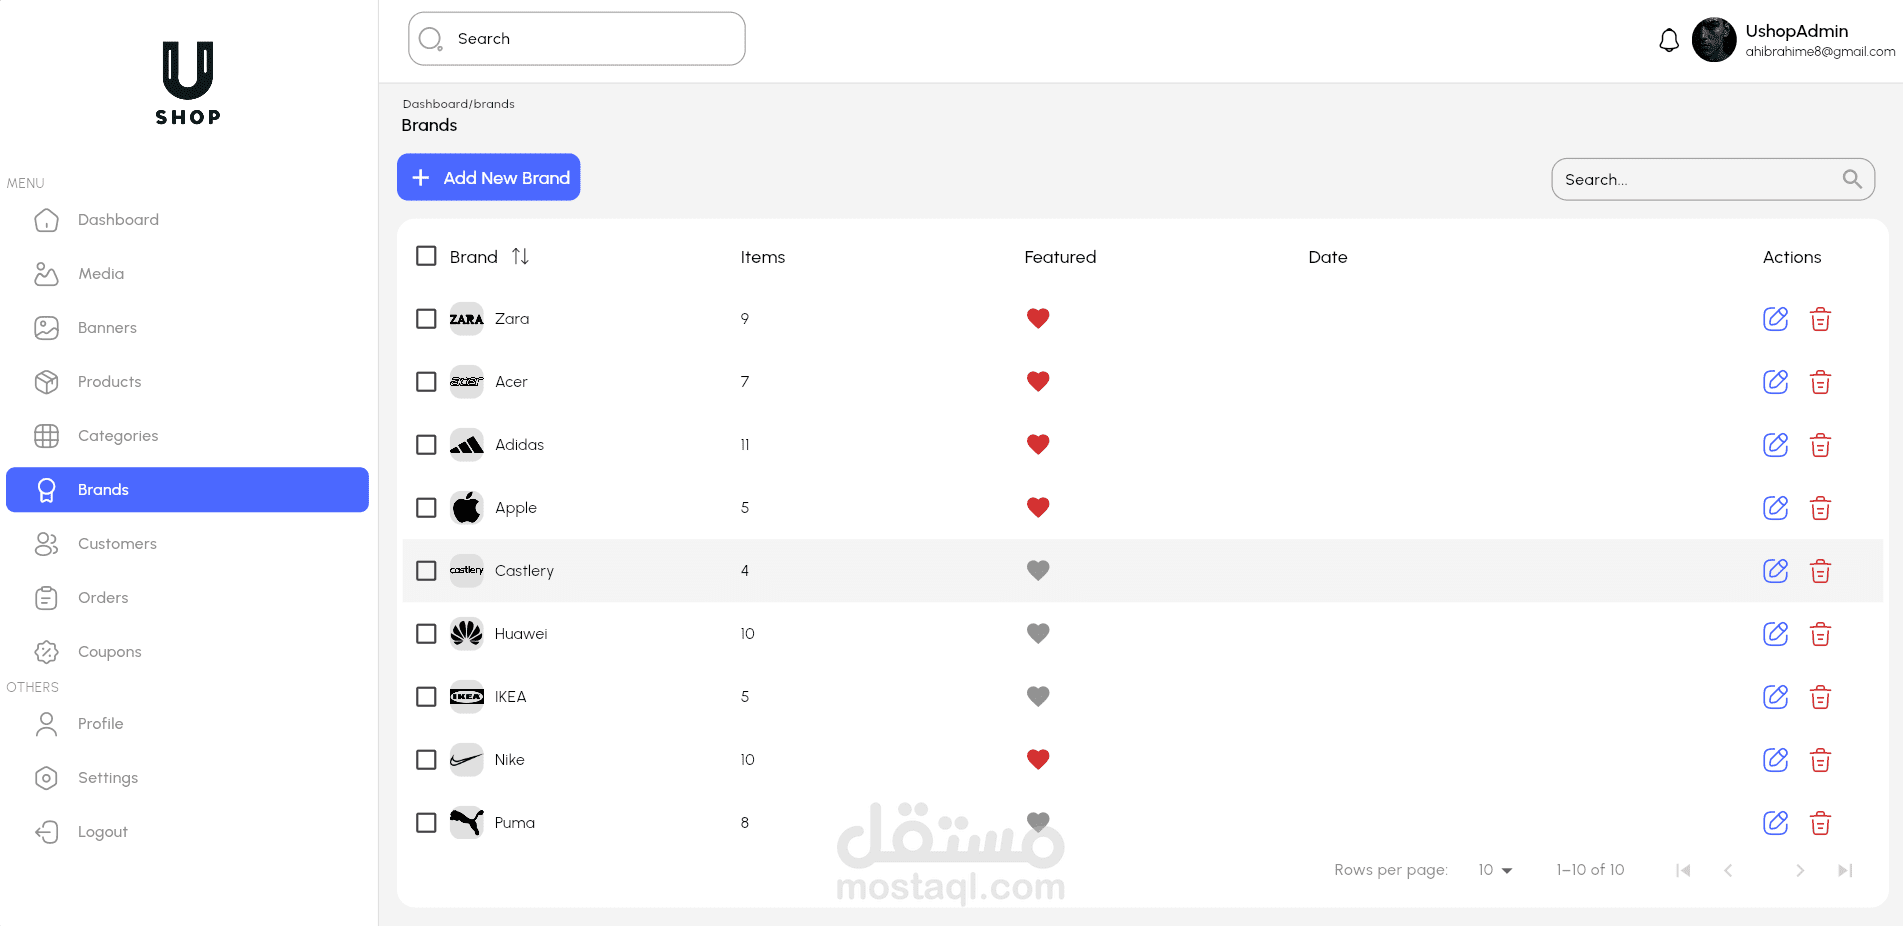Delete the Zara brand
This screenshot has width=1903, height=926.
pos(1820,319)
